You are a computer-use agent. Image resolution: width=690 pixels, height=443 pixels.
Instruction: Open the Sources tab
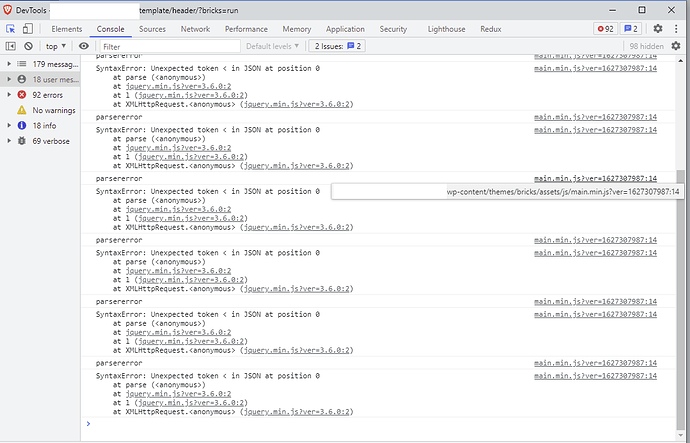point(152,29)
